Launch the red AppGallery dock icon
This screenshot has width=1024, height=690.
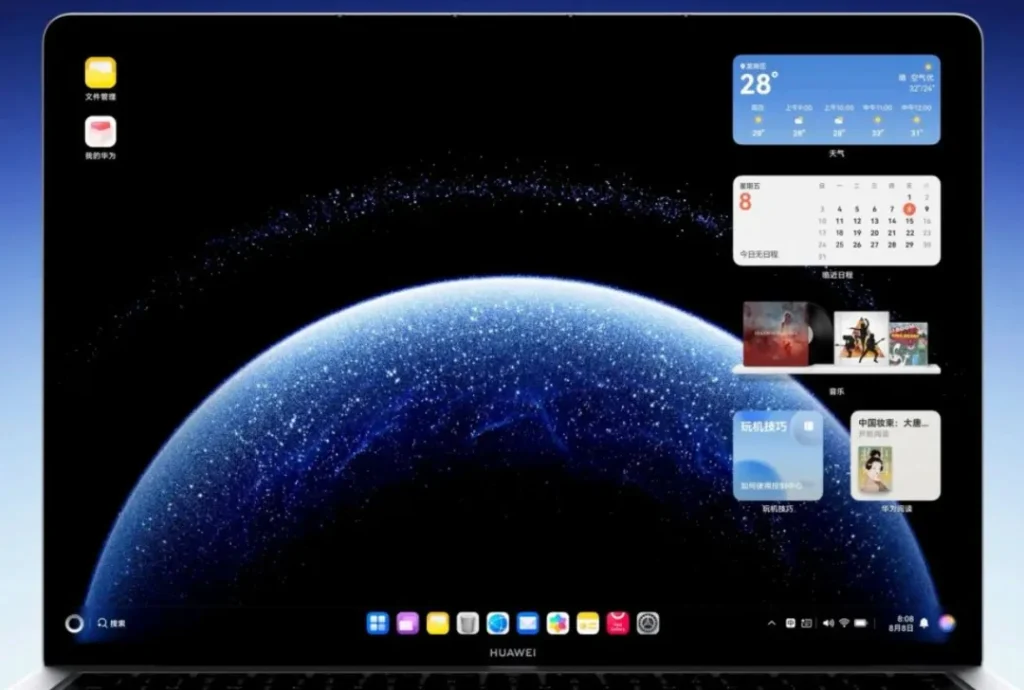tap(618, 623)
